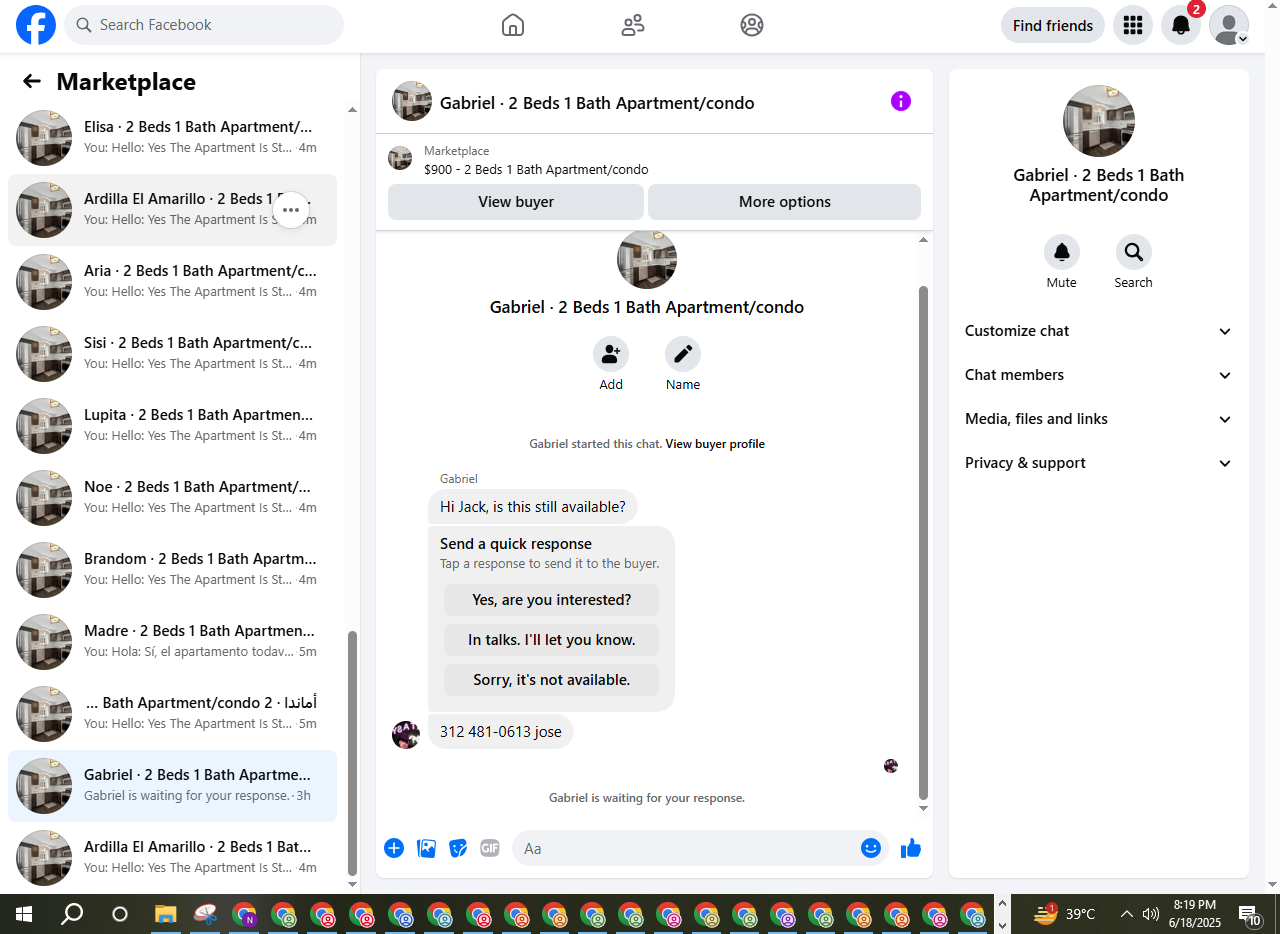Click the Name edit pencil icon
This screenshot has height=934, width=1280.
point(683,354)
